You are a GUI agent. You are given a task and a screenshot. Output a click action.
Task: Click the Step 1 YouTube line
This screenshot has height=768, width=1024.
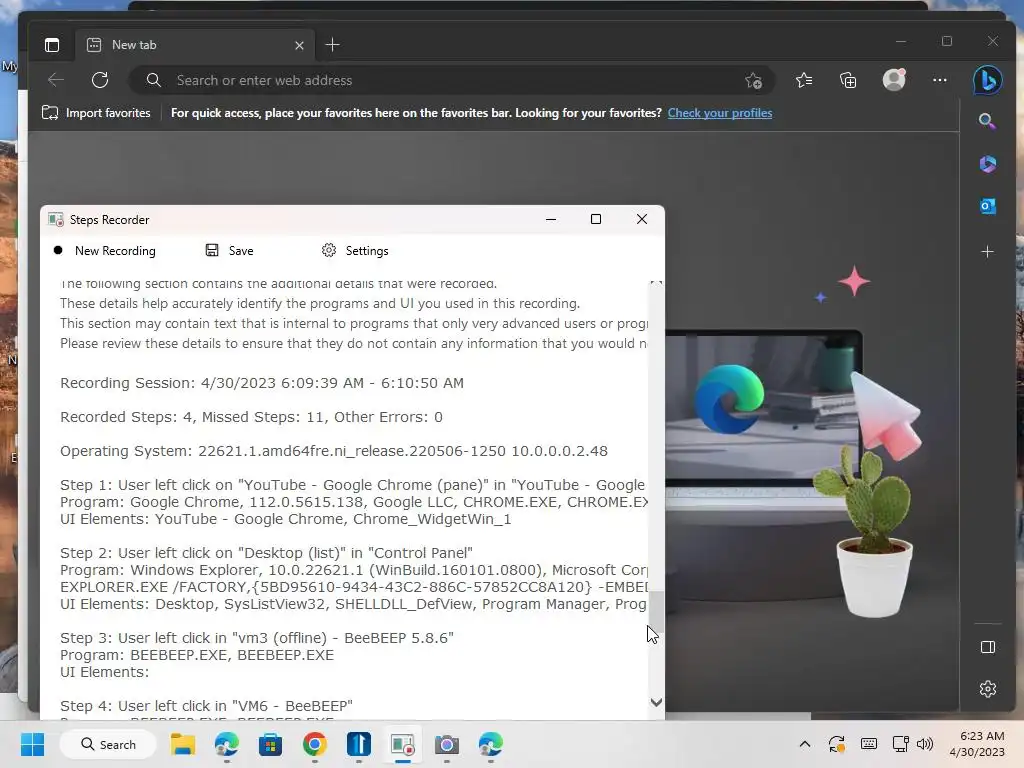(353, 485)
